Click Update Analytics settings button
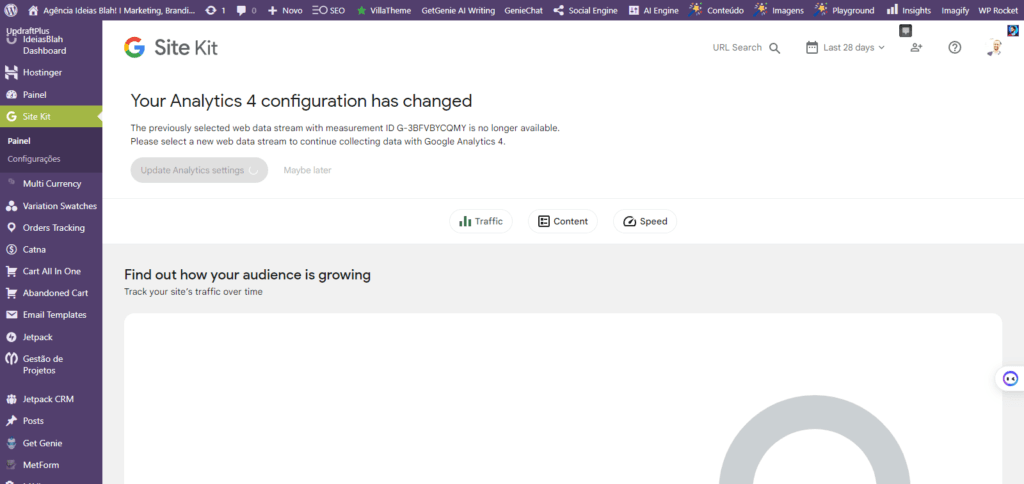This screenshot has height=484, width=1024. 199,170
